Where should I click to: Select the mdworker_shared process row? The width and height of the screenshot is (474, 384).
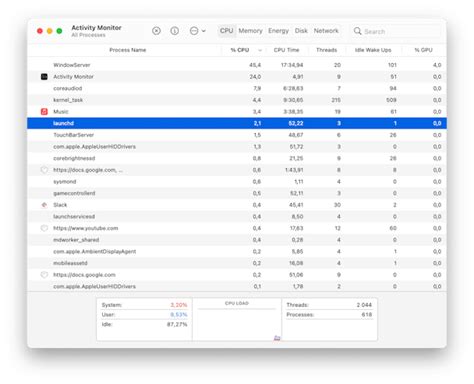tap(237, 240)
